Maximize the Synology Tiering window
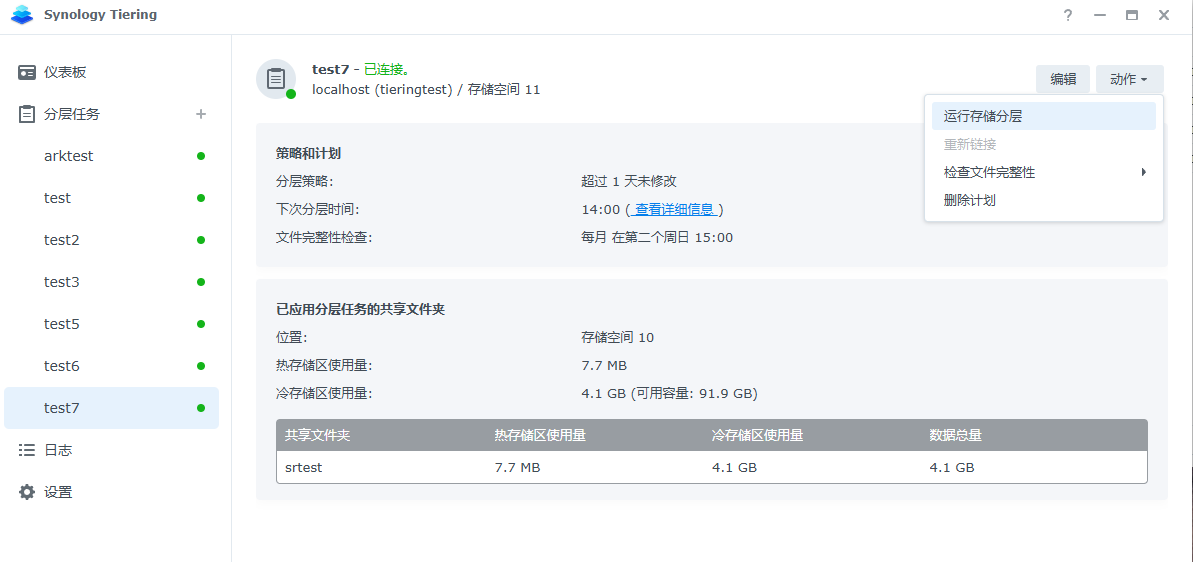 click(x=1132, y=15)
